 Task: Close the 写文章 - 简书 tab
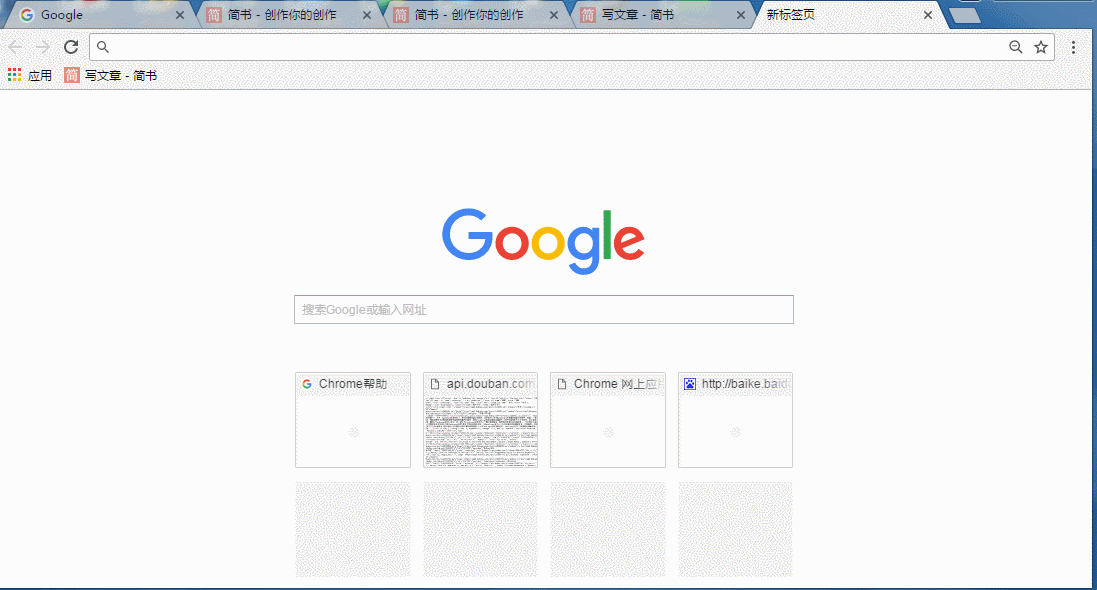tap(740, 15)
